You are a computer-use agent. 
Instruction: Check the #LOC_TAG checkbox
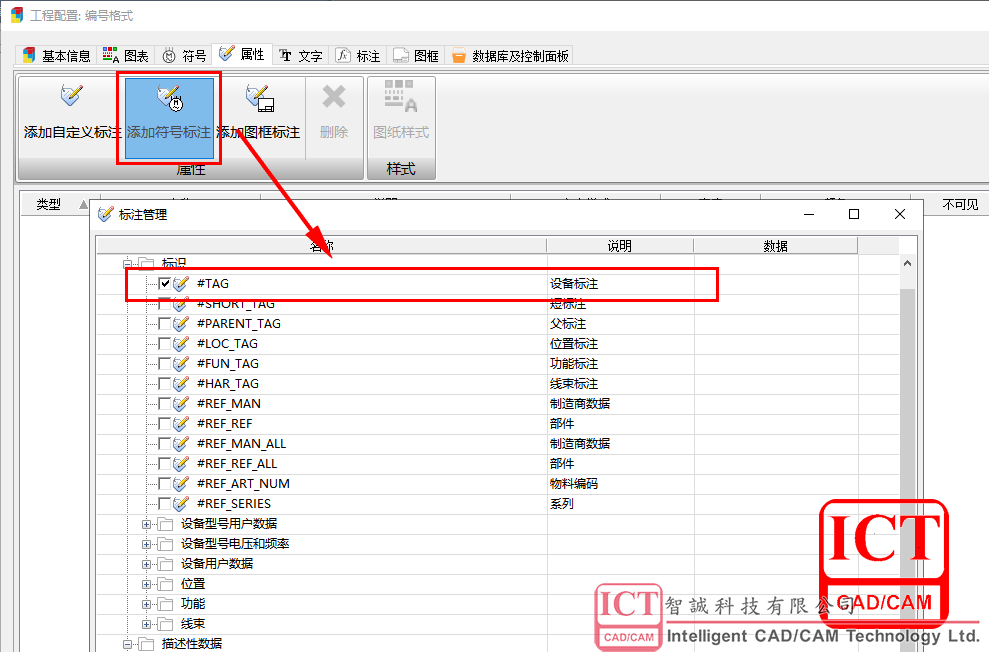[164, 344]
